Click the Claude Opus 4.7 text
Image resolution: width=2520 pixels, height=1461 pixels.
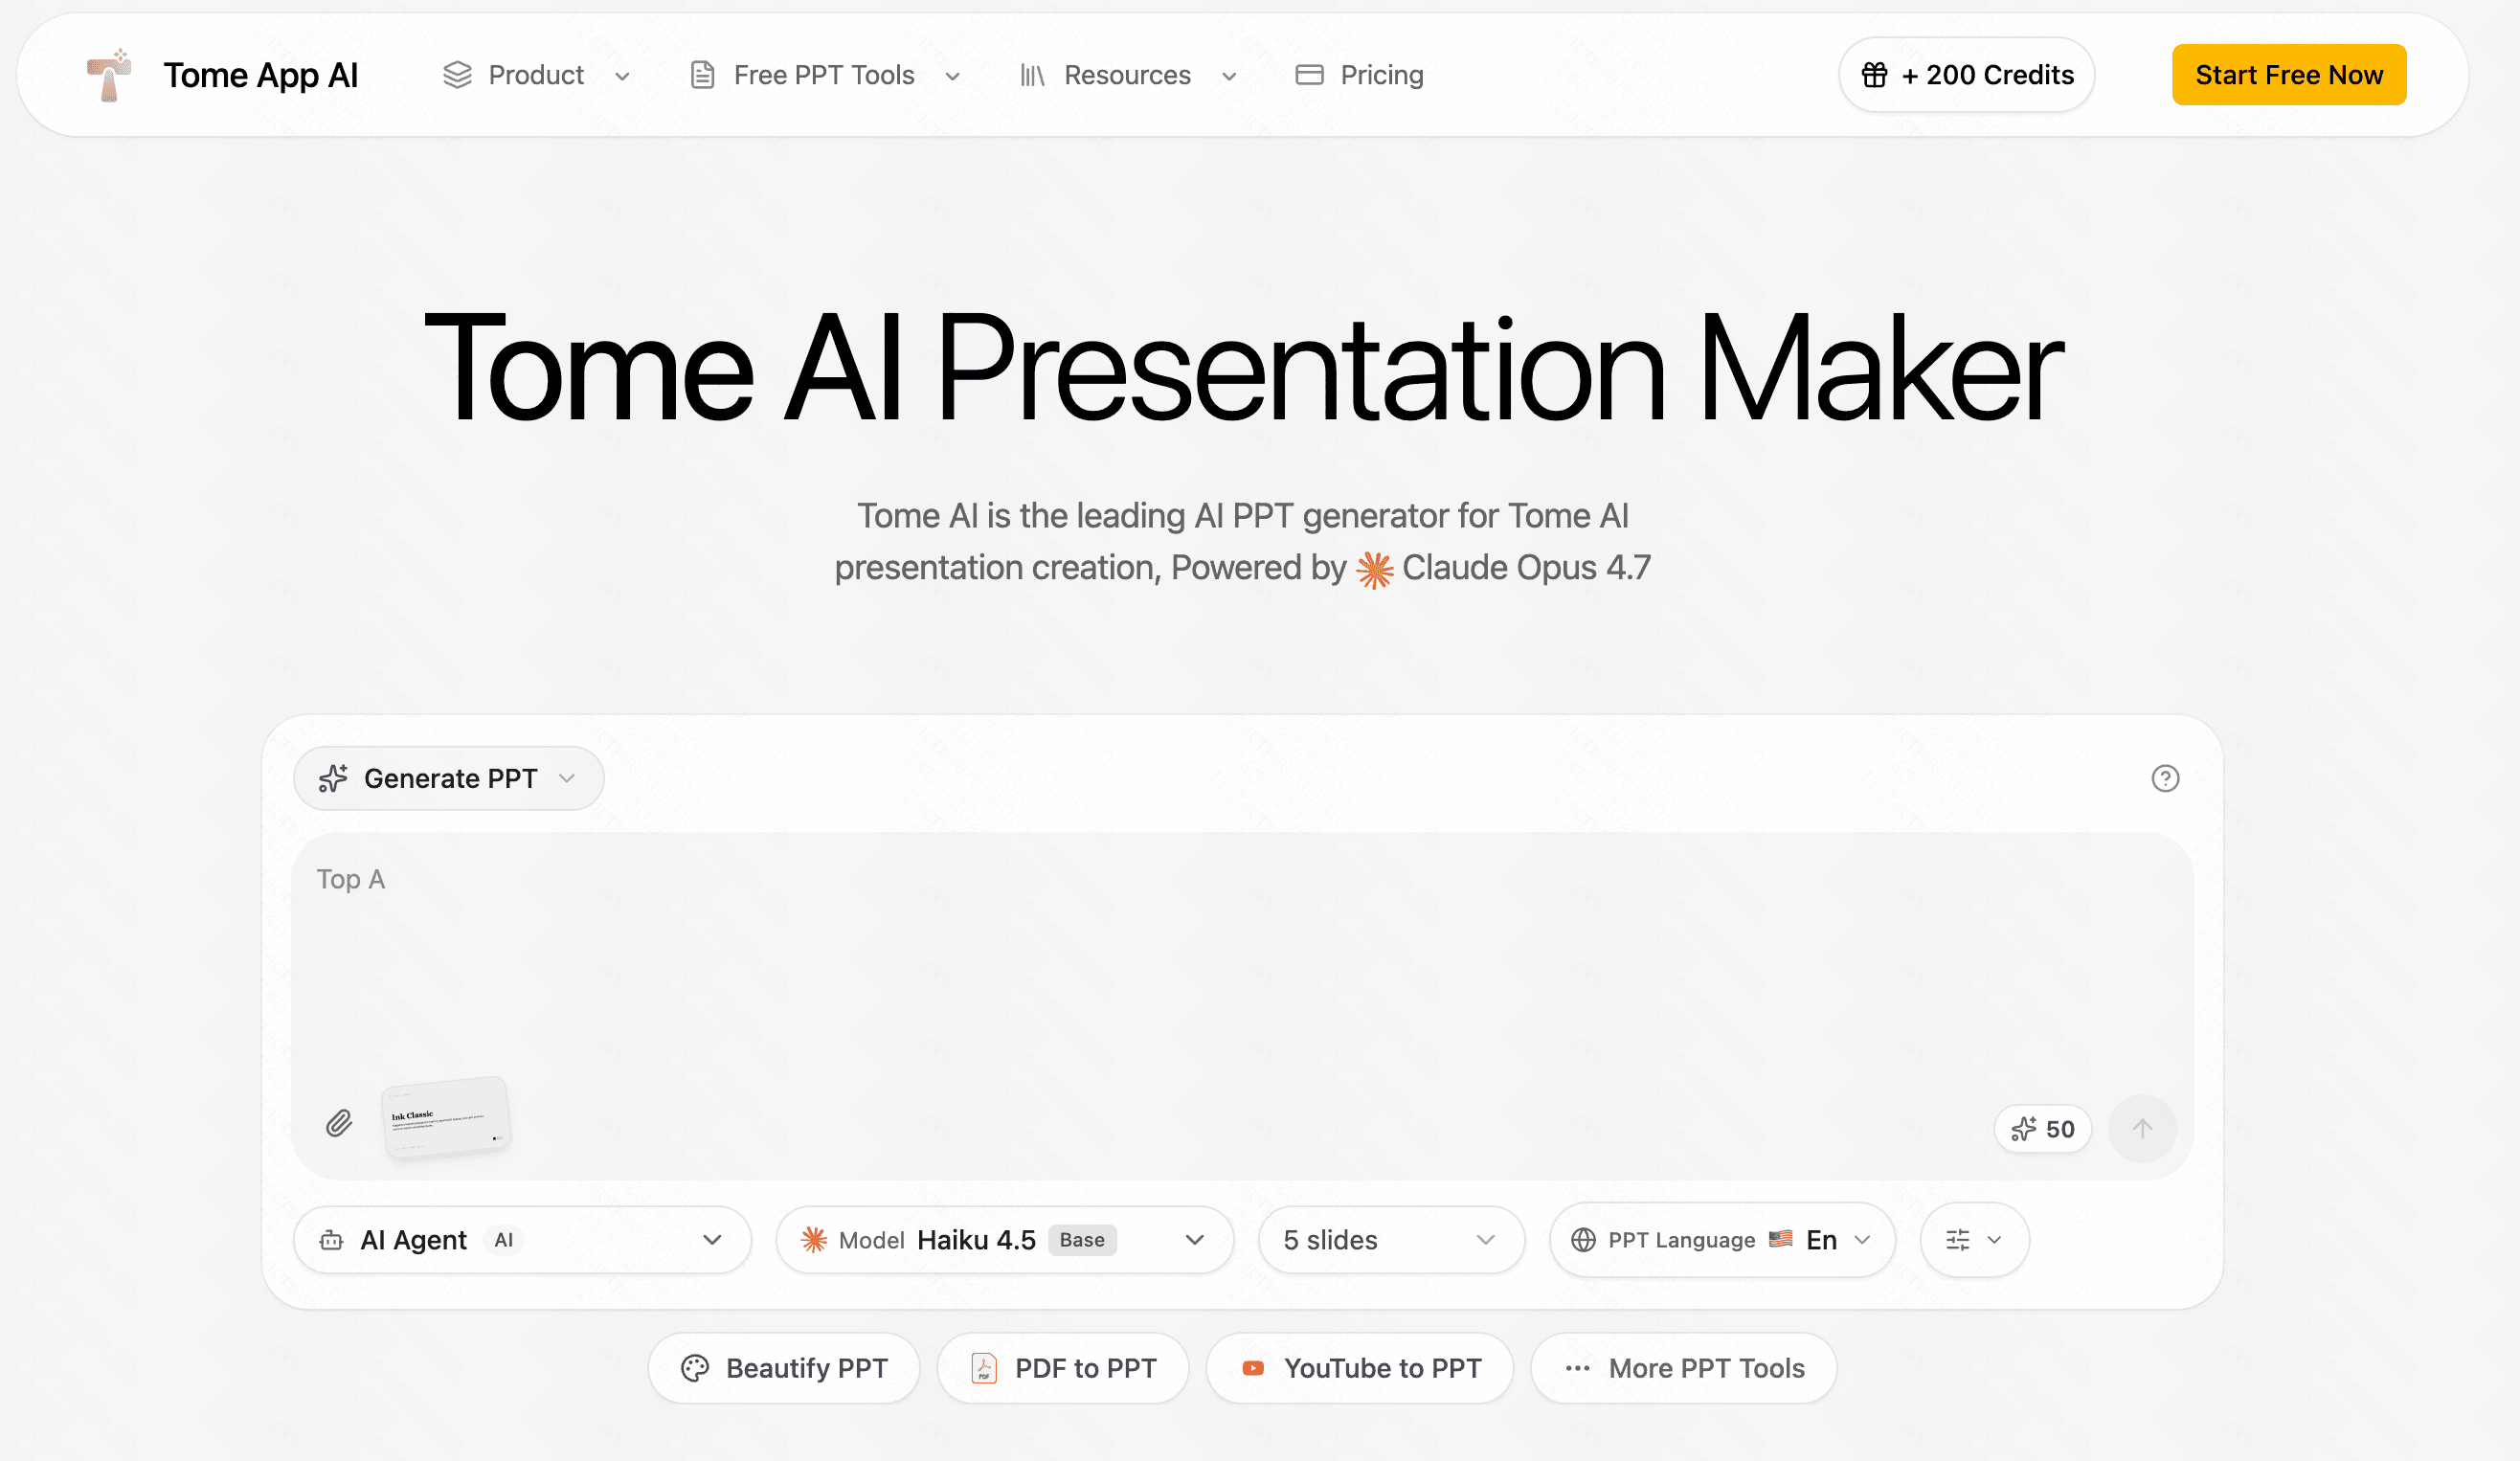click(x=1526, y=568)
